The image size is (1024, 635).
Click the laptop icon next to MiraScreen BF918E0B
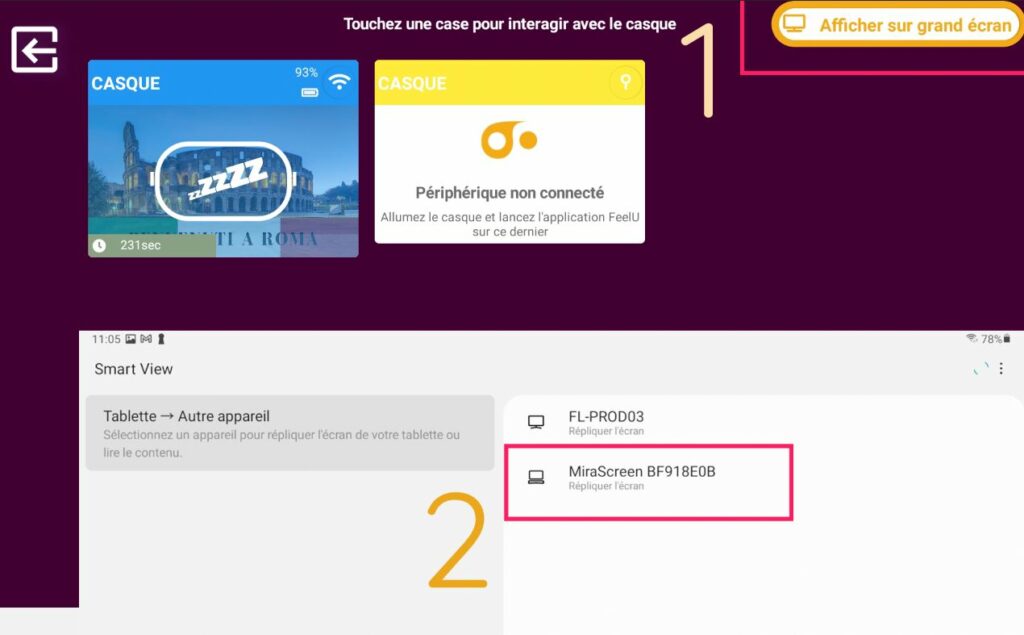pyautogui.click(x=536, y=477)
